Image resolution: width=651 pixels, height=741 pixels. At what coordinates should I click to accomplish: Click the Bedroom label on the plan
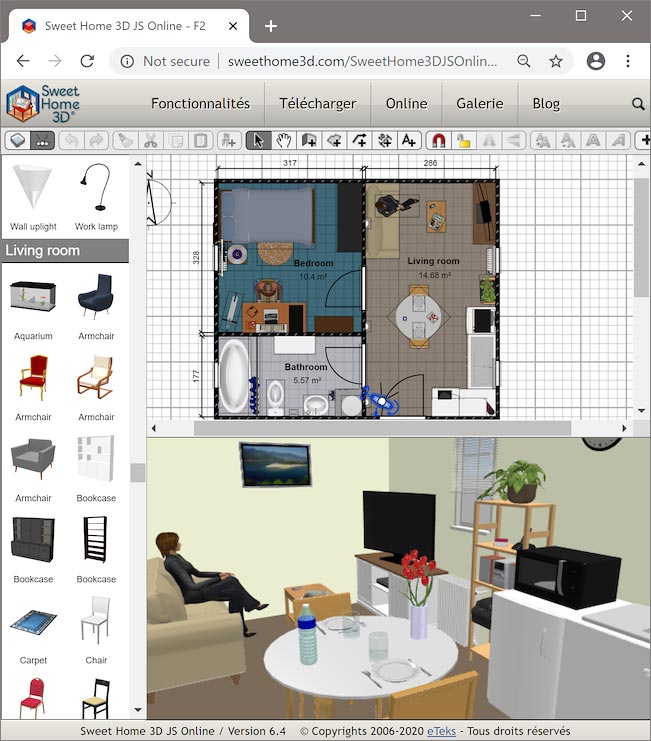tap(314, 263)
